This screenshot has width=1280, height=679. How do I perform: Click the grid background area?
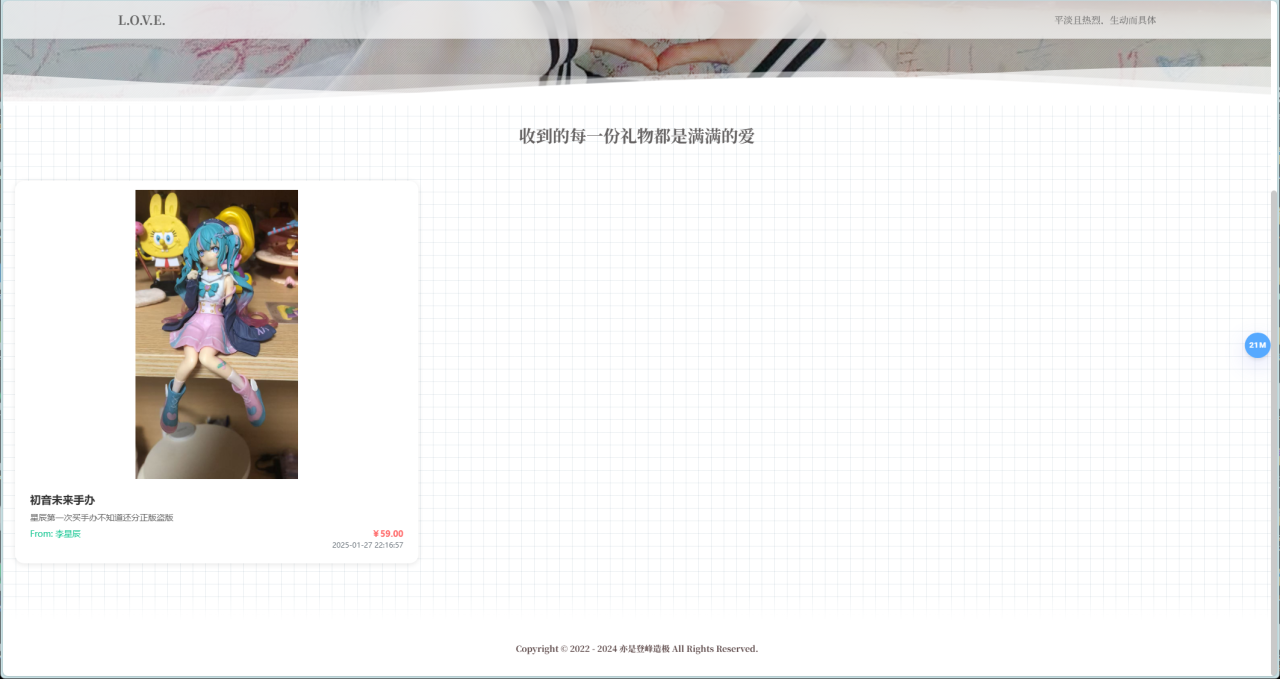point(800,400)
